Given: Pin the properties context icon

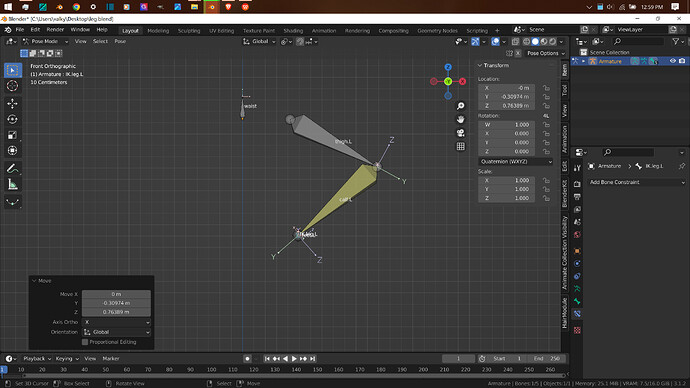Looking at the screenshot, I should (x=682, y=166).
